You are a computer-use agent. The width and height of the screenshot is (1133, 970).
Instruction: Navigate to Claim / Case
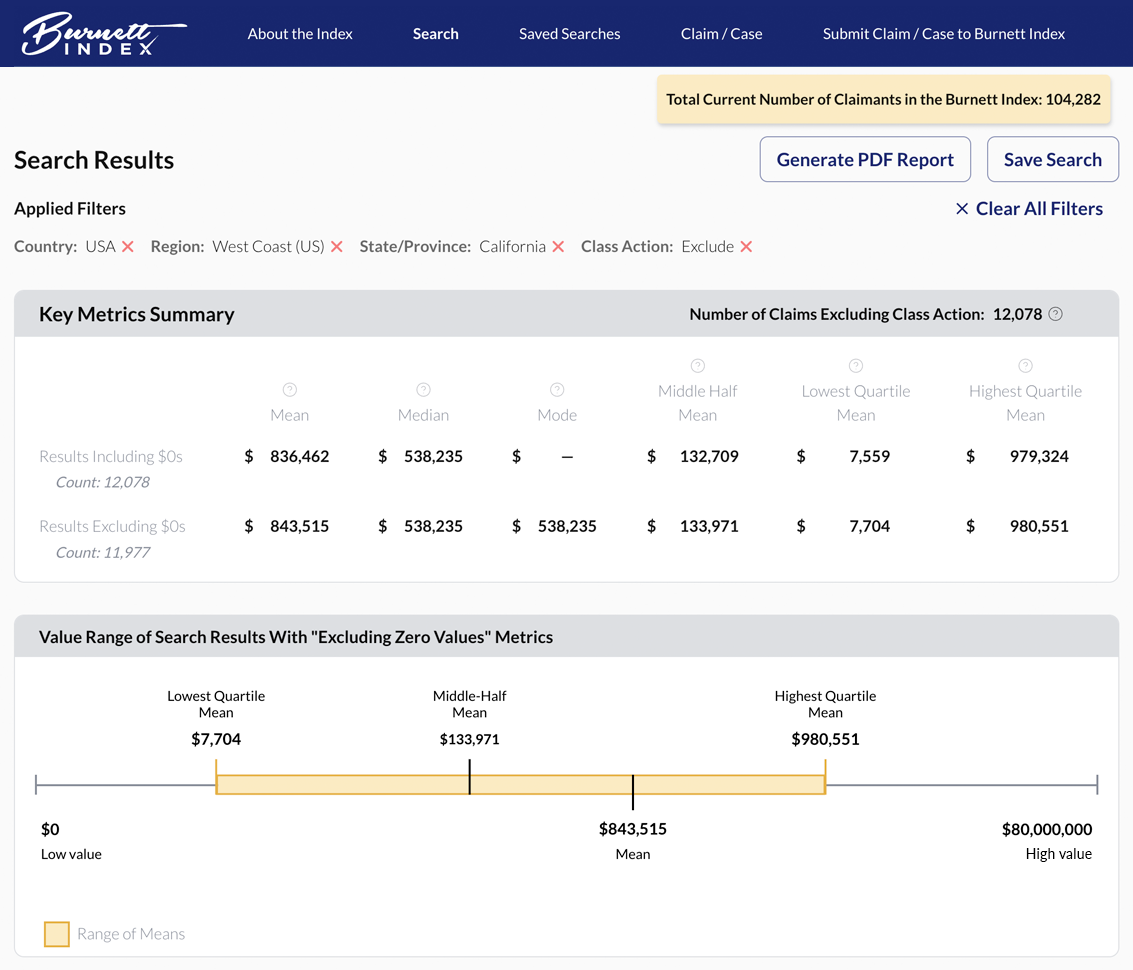pyautogui.click(x=721, y=33)
